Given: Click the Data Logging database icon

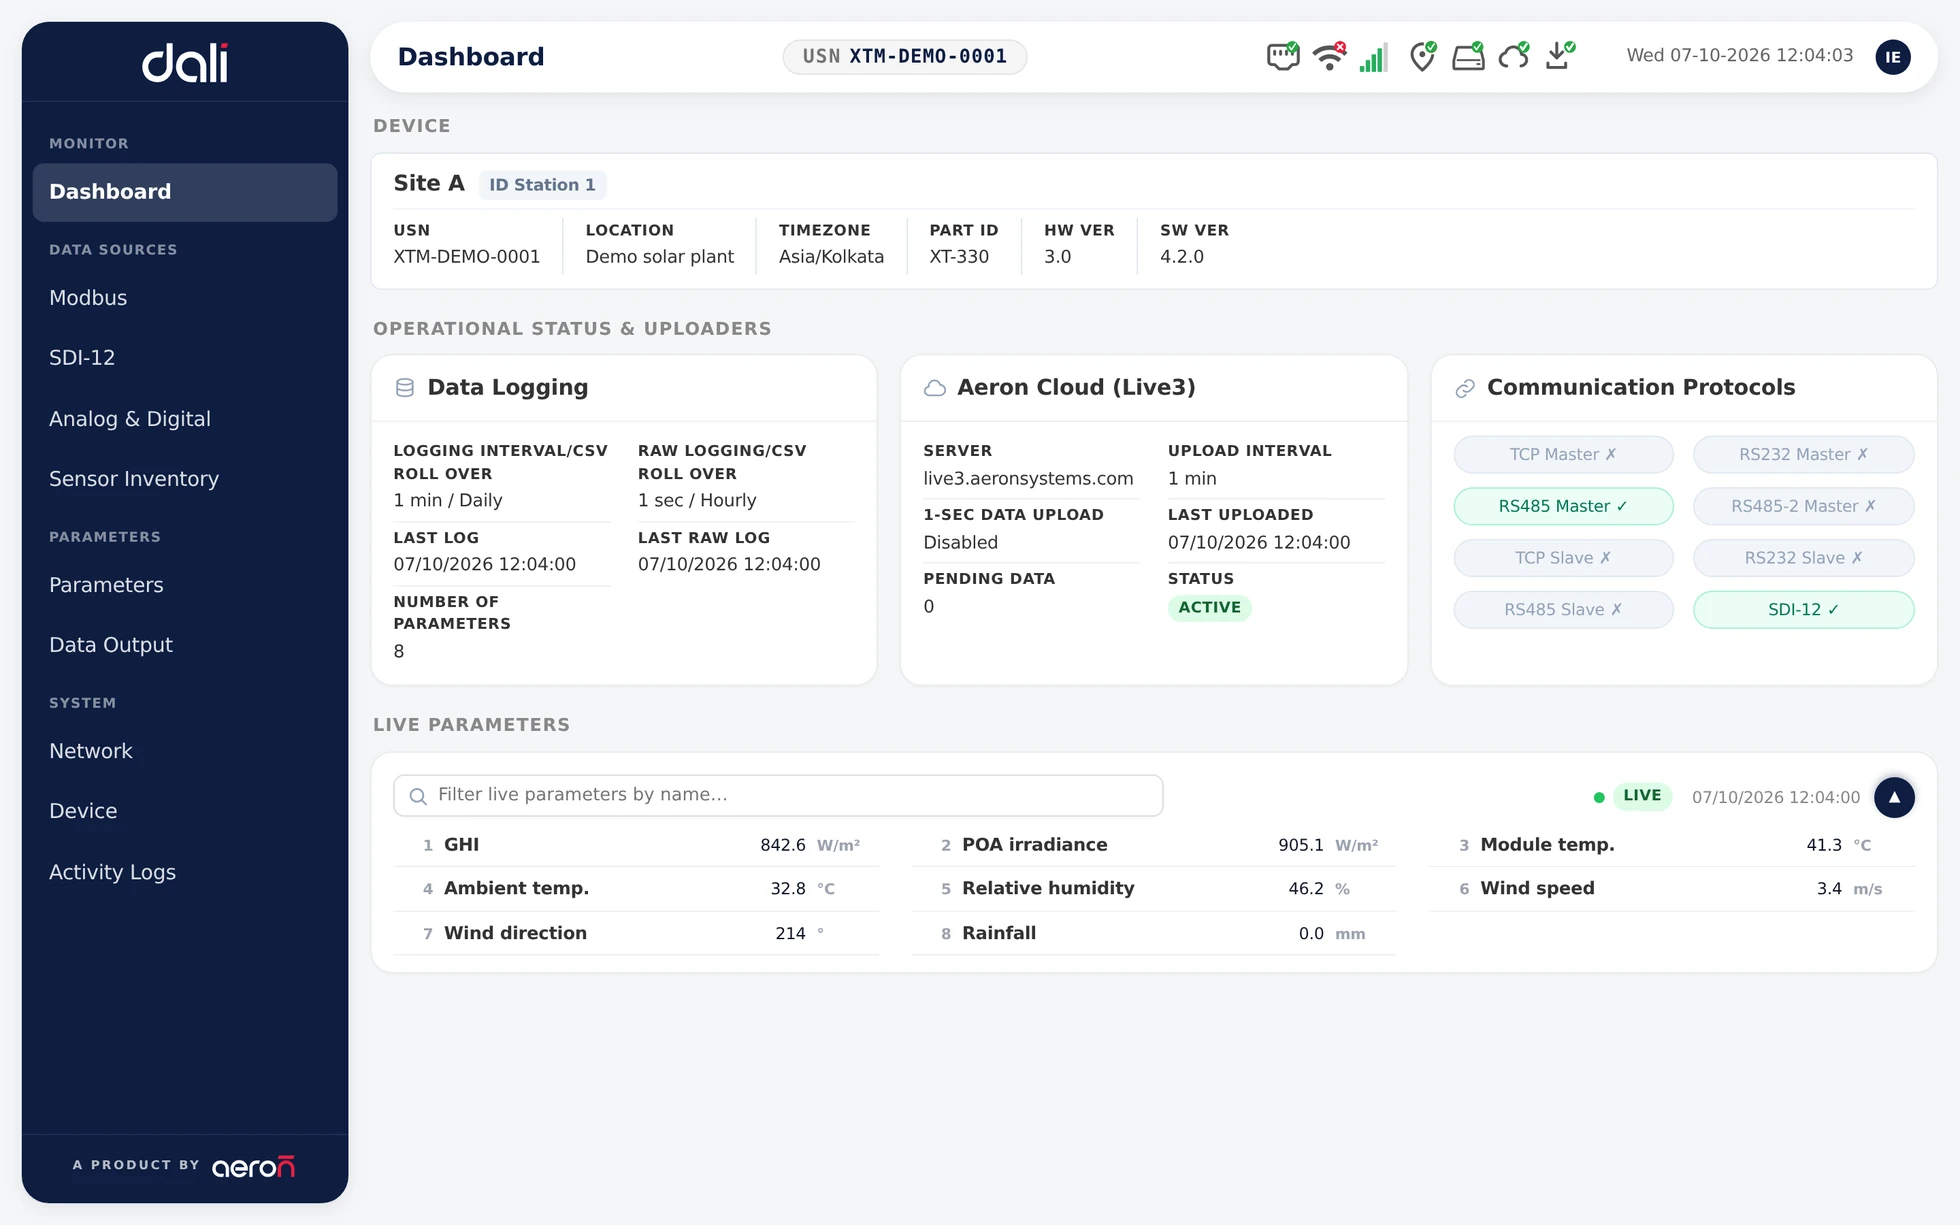Looking at the screenshot, I should pos(405,388).
